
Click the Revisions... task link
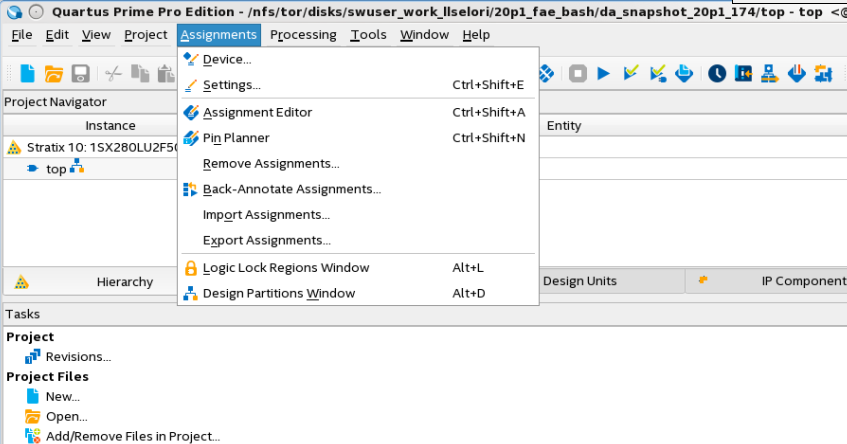[78, 357]
